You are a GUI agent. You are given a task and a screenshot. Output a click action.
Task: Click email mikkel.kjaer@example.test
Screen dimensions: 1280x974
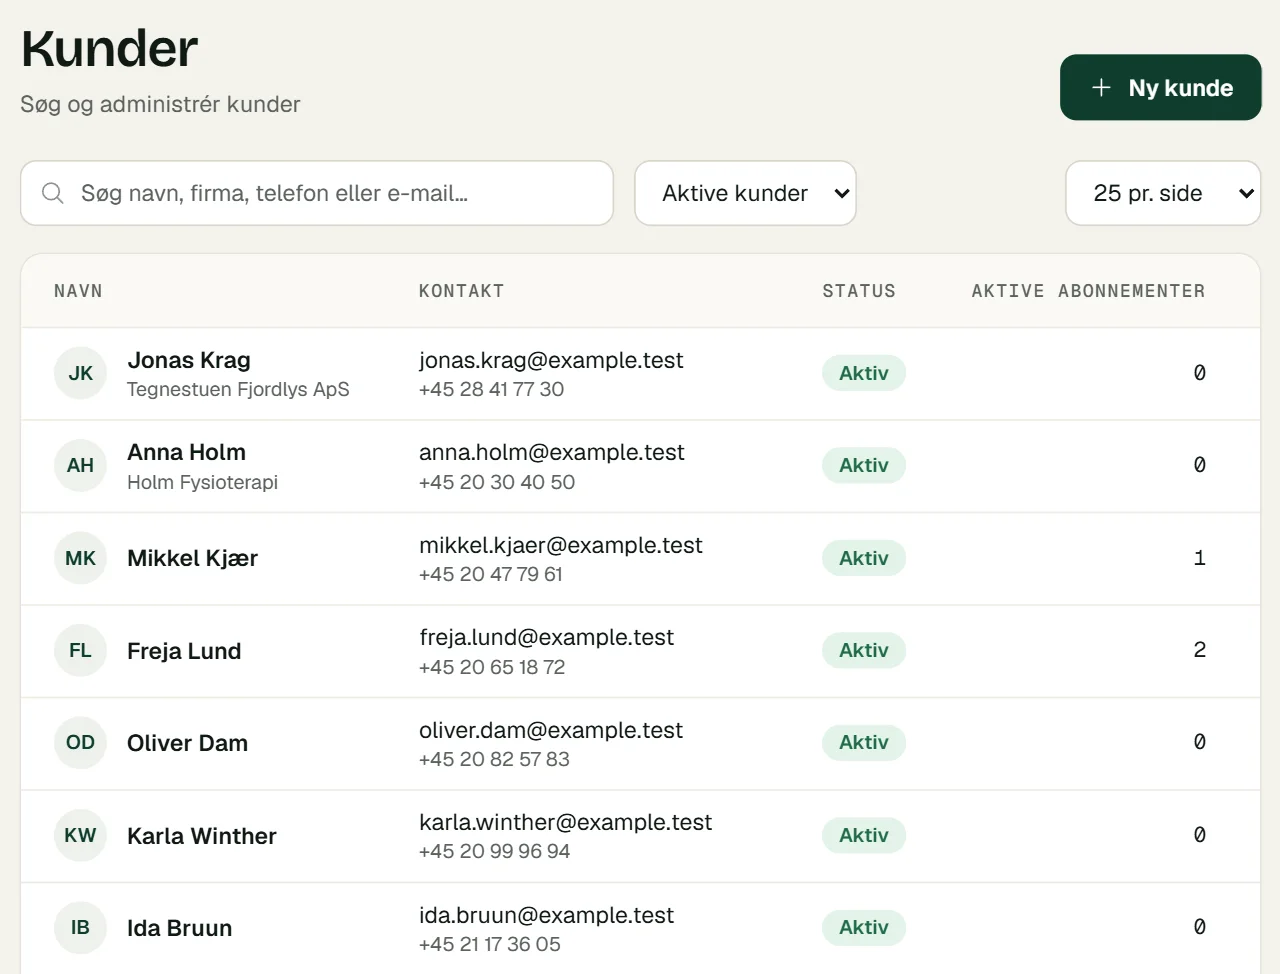pos(560,545)
